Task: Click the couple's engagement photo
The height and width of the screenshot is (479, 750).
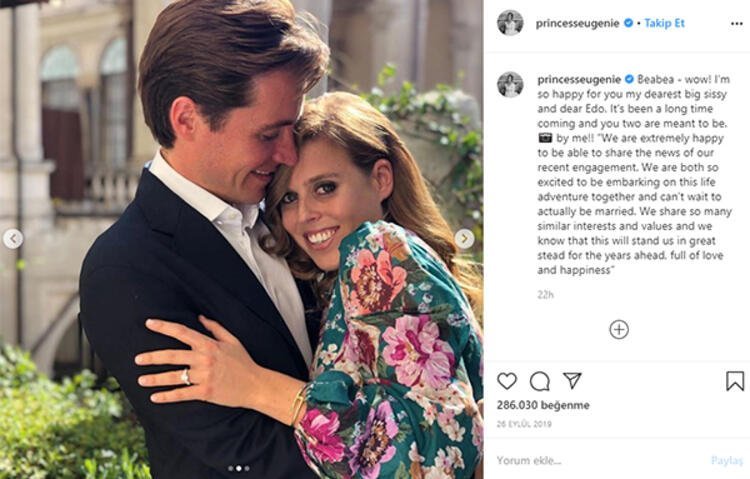Action: click(x=240, y=240)
